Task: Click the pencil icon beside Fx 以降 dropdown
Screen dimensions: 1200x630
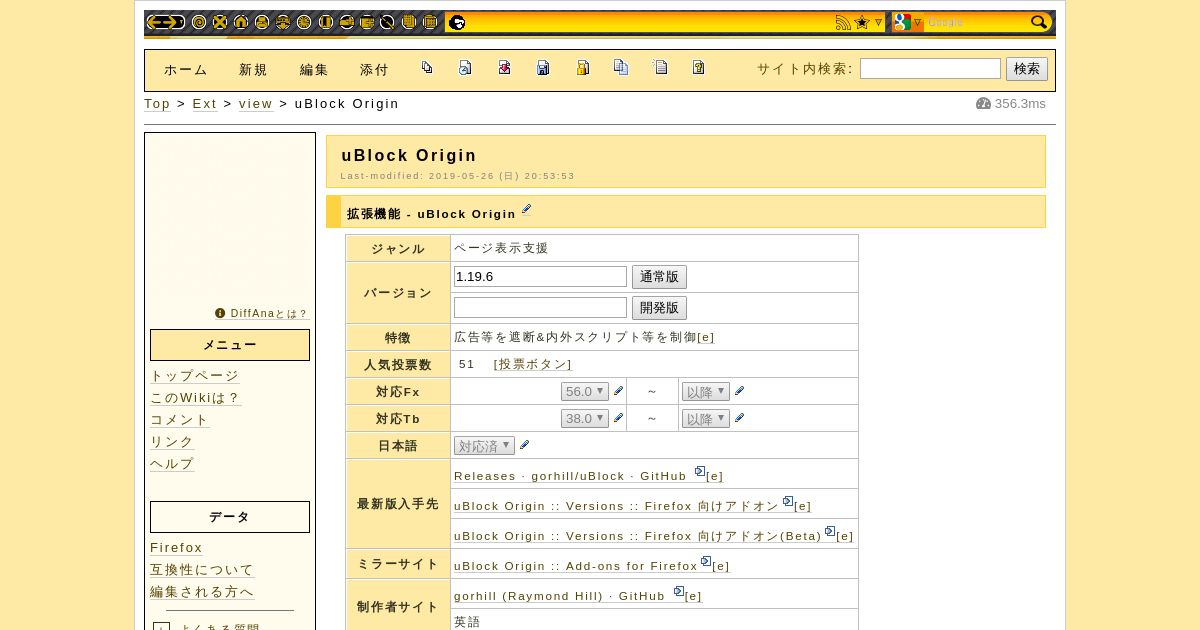Action: [x=739, y=391]
